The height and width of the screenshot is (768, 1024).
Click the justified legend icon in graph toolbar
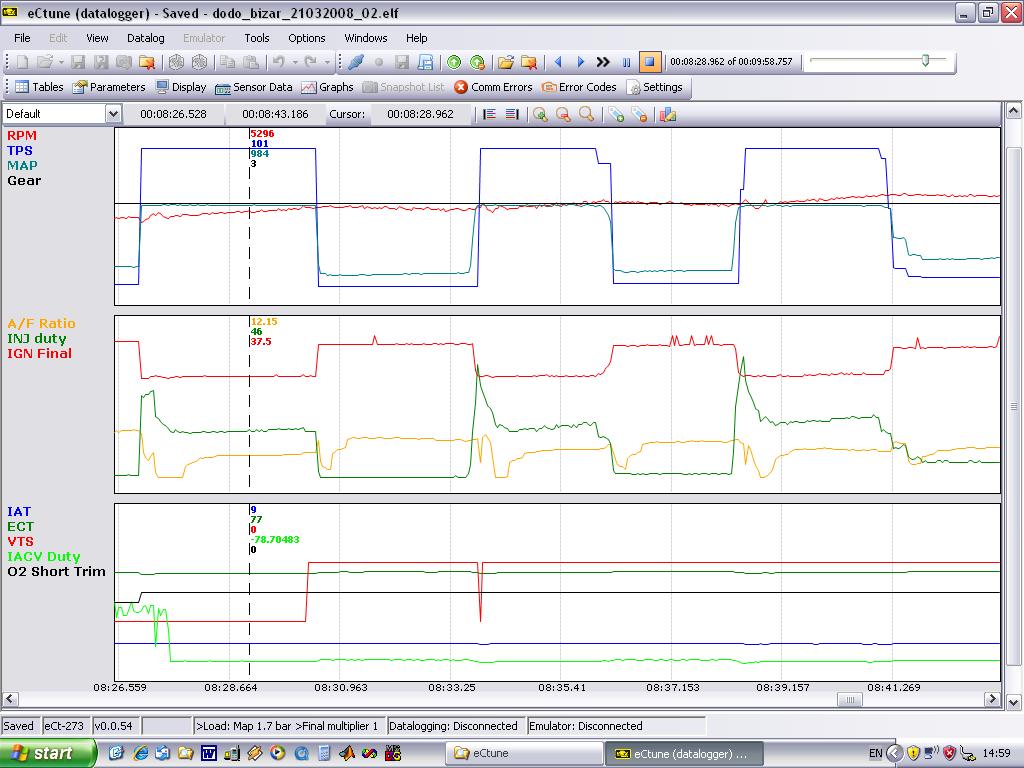(512, 114)
